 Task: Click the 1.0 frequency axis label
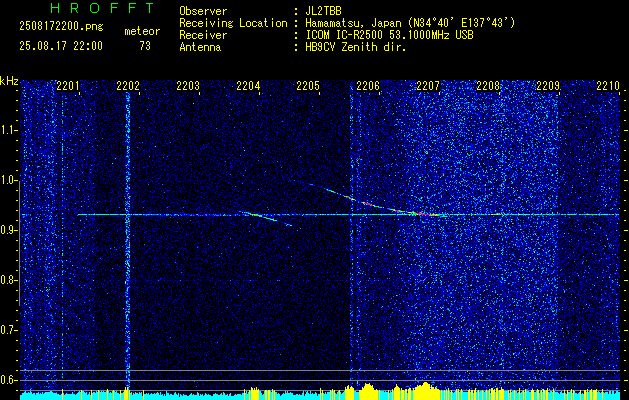8,180
